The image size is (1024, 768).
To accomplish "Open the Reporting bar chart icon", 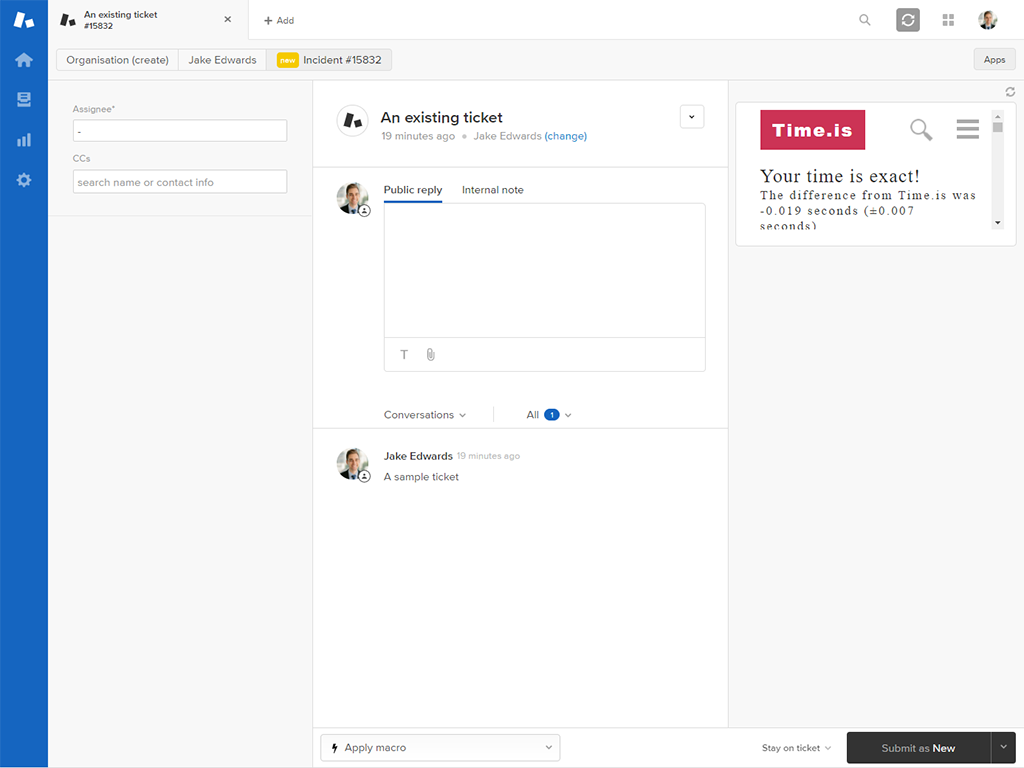I will click(24, 140).
